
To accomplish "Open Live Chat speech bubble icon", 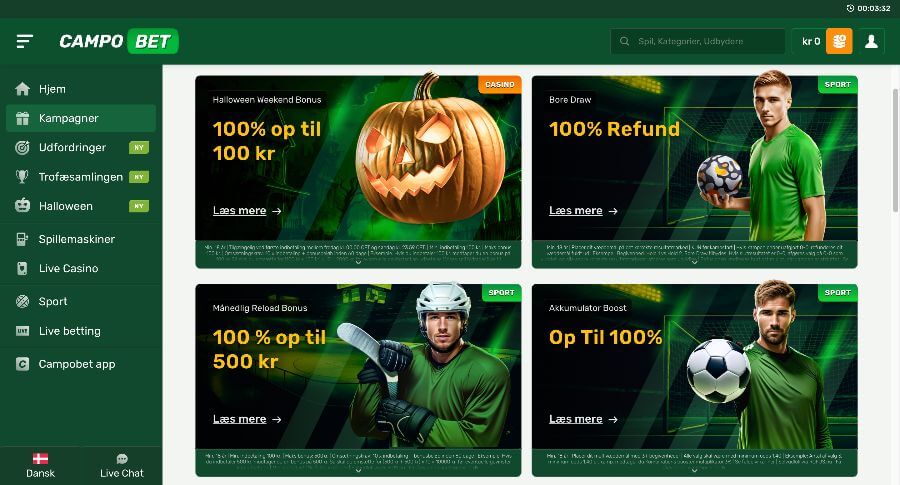I will pyautogui.click(x=122, y=459).
